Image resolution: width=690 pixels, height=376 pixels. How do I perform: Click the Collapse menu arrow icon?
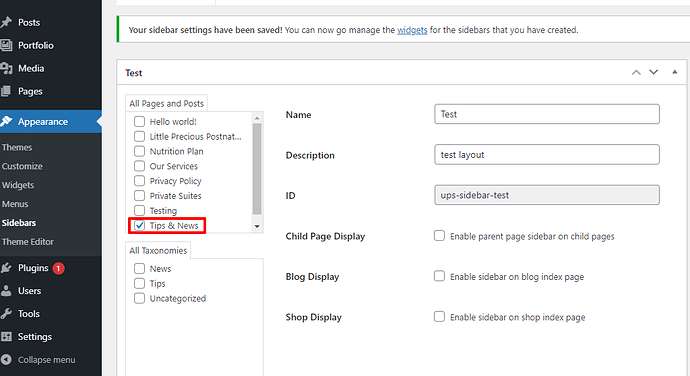pyautogui.click(x=6, y=360)
